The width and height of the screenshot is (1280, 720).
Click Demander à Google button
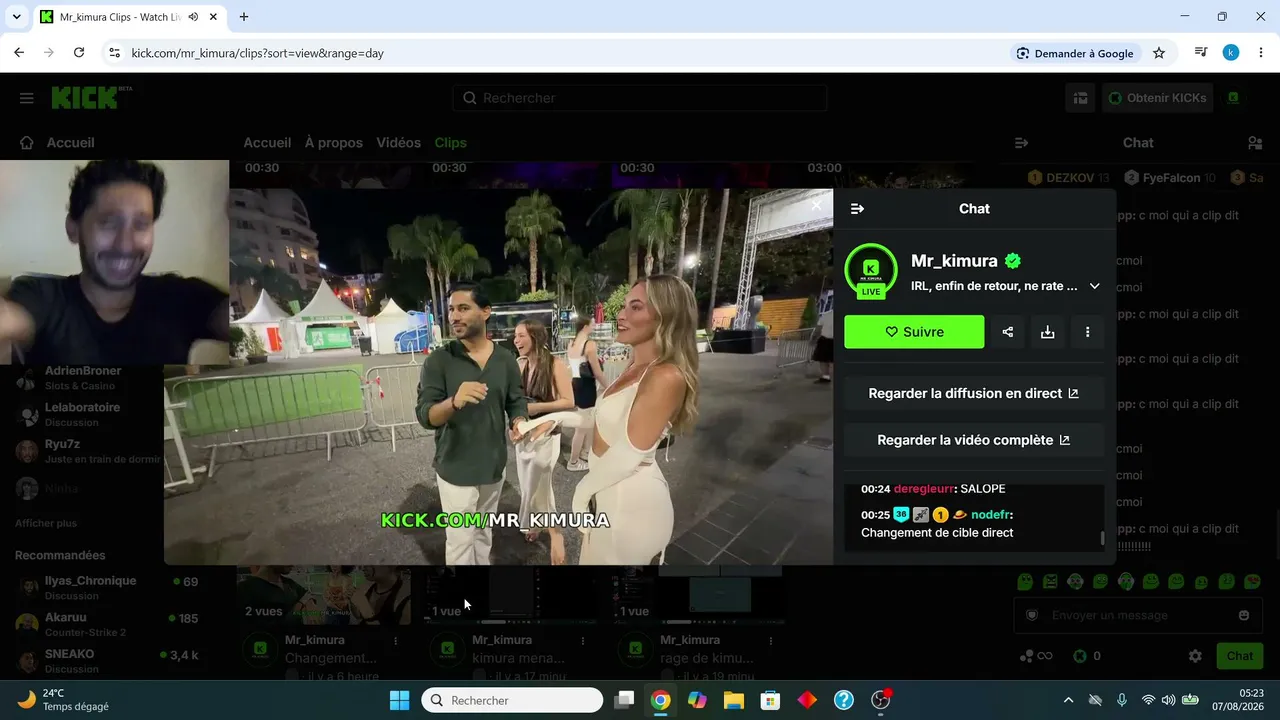(x=1075, y=53)
